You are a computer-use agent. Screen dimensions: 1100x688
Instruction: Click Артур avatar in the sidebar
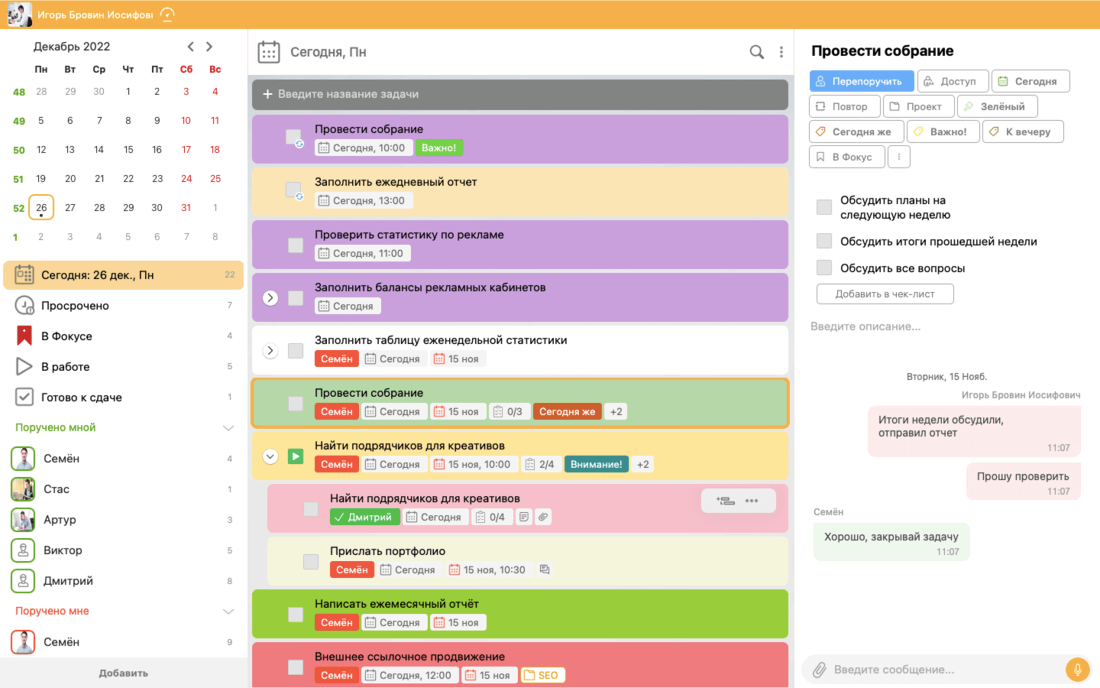point(23,520)
